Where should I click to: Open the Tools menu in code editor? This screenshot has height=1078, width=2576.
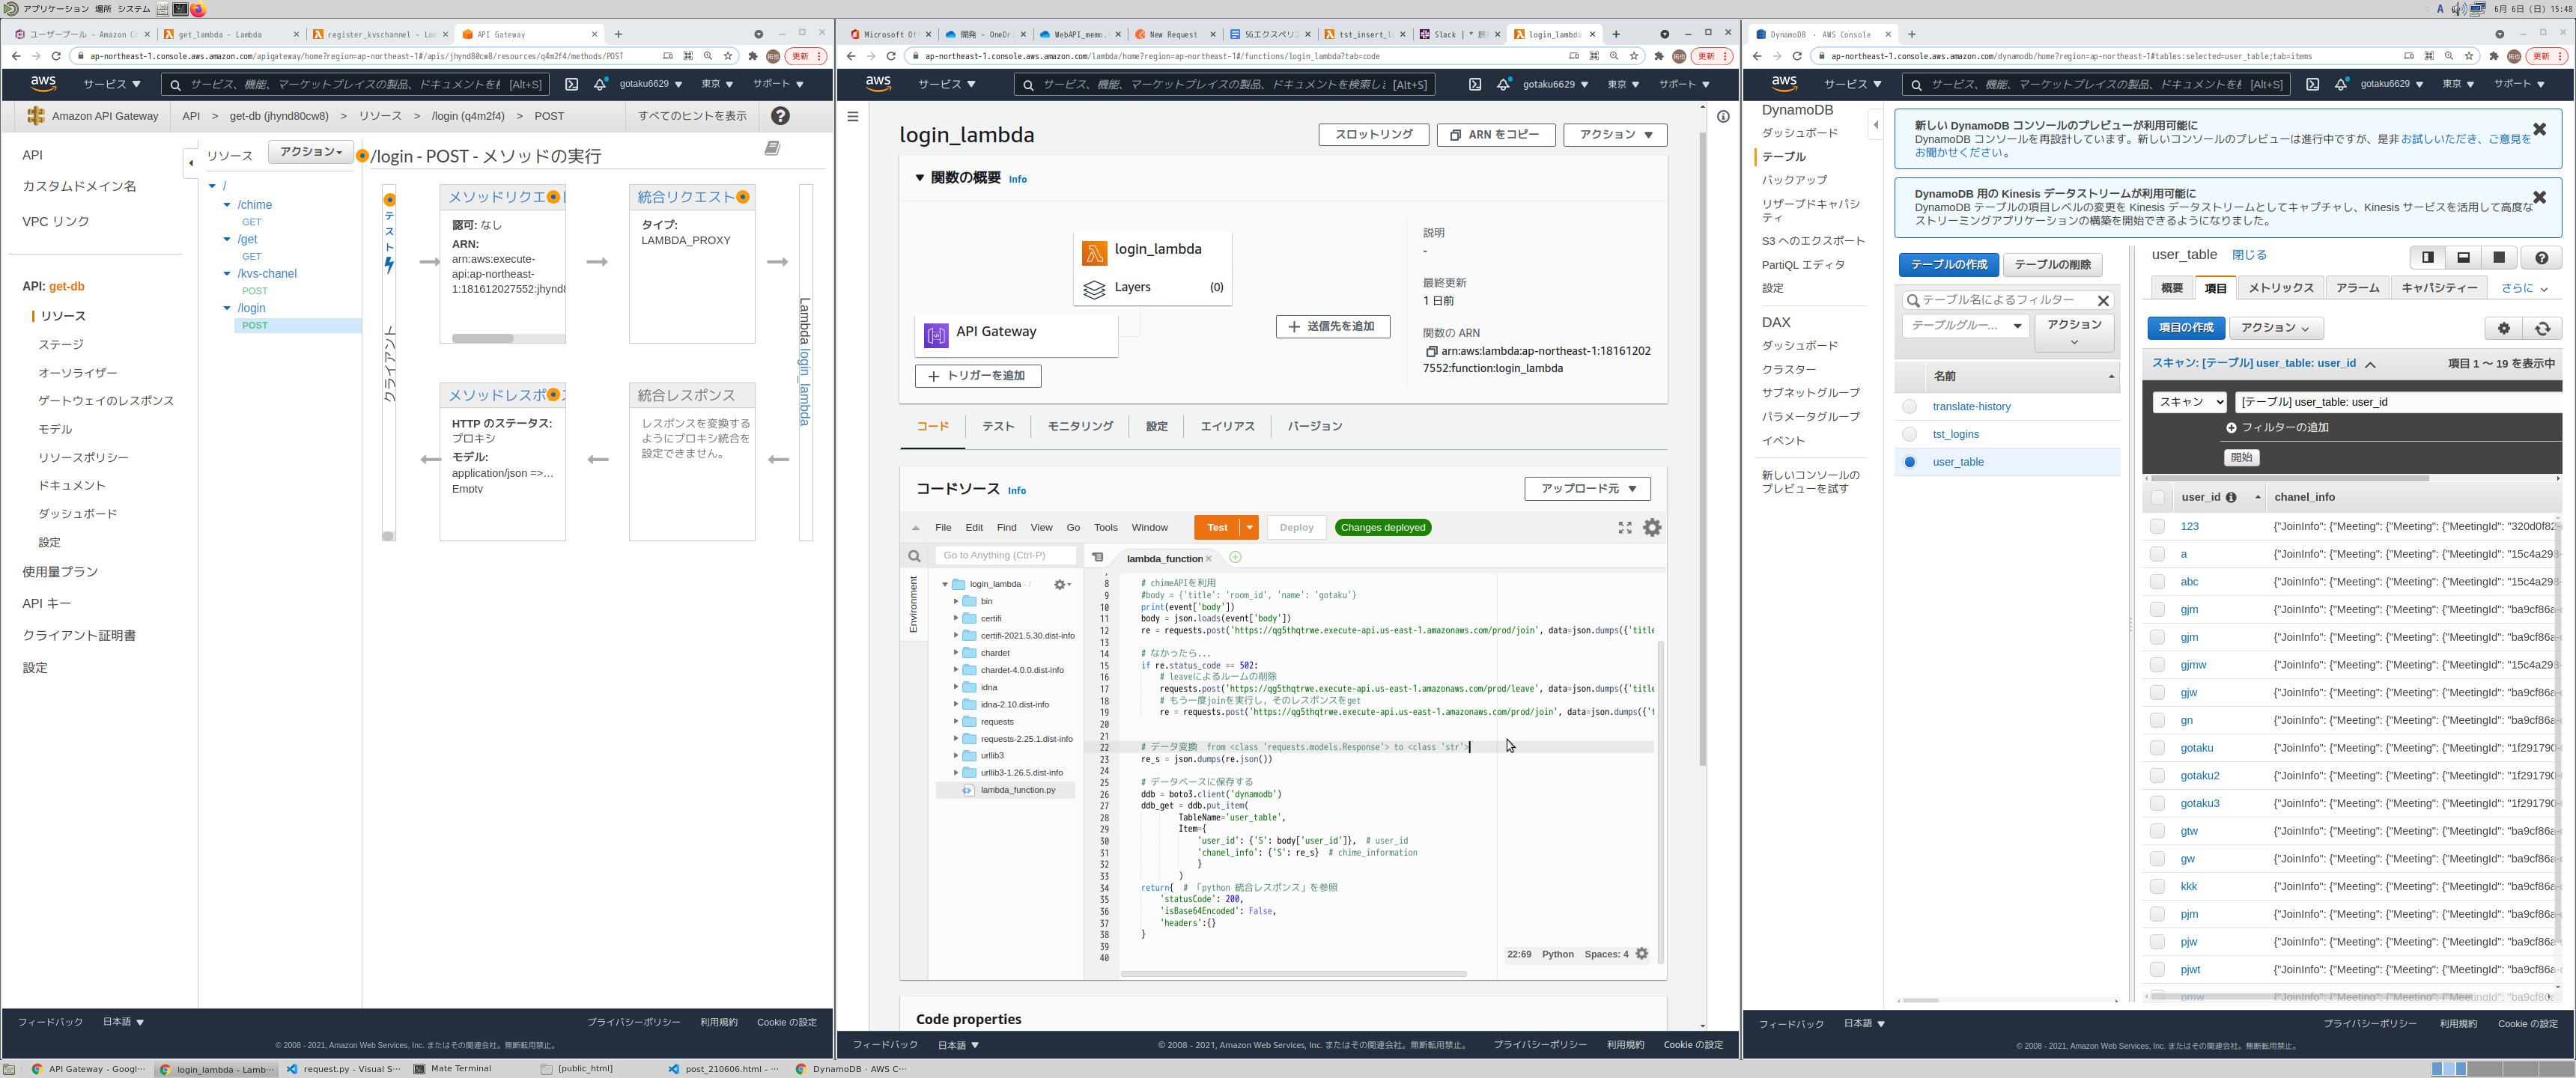tap(1105, 527)
